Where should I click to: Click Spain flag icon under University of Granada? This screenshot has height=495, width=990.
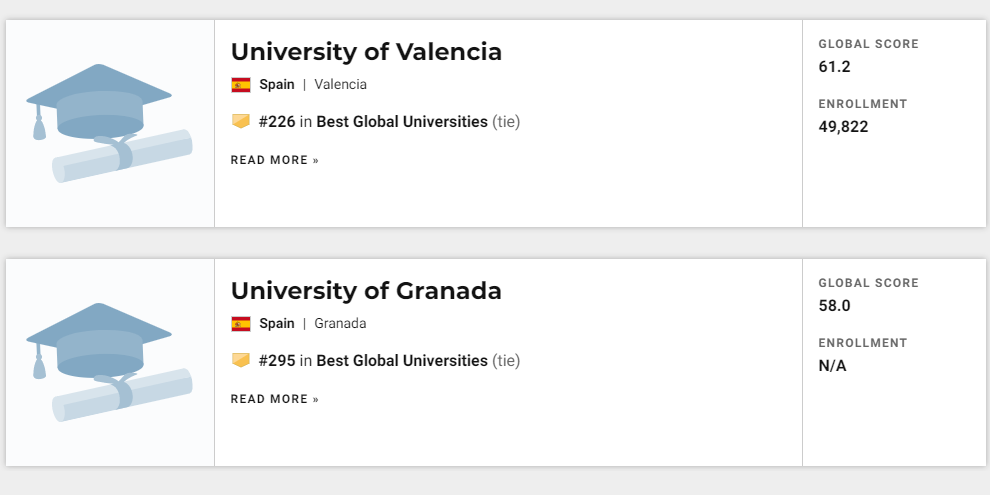coord(241,324)
